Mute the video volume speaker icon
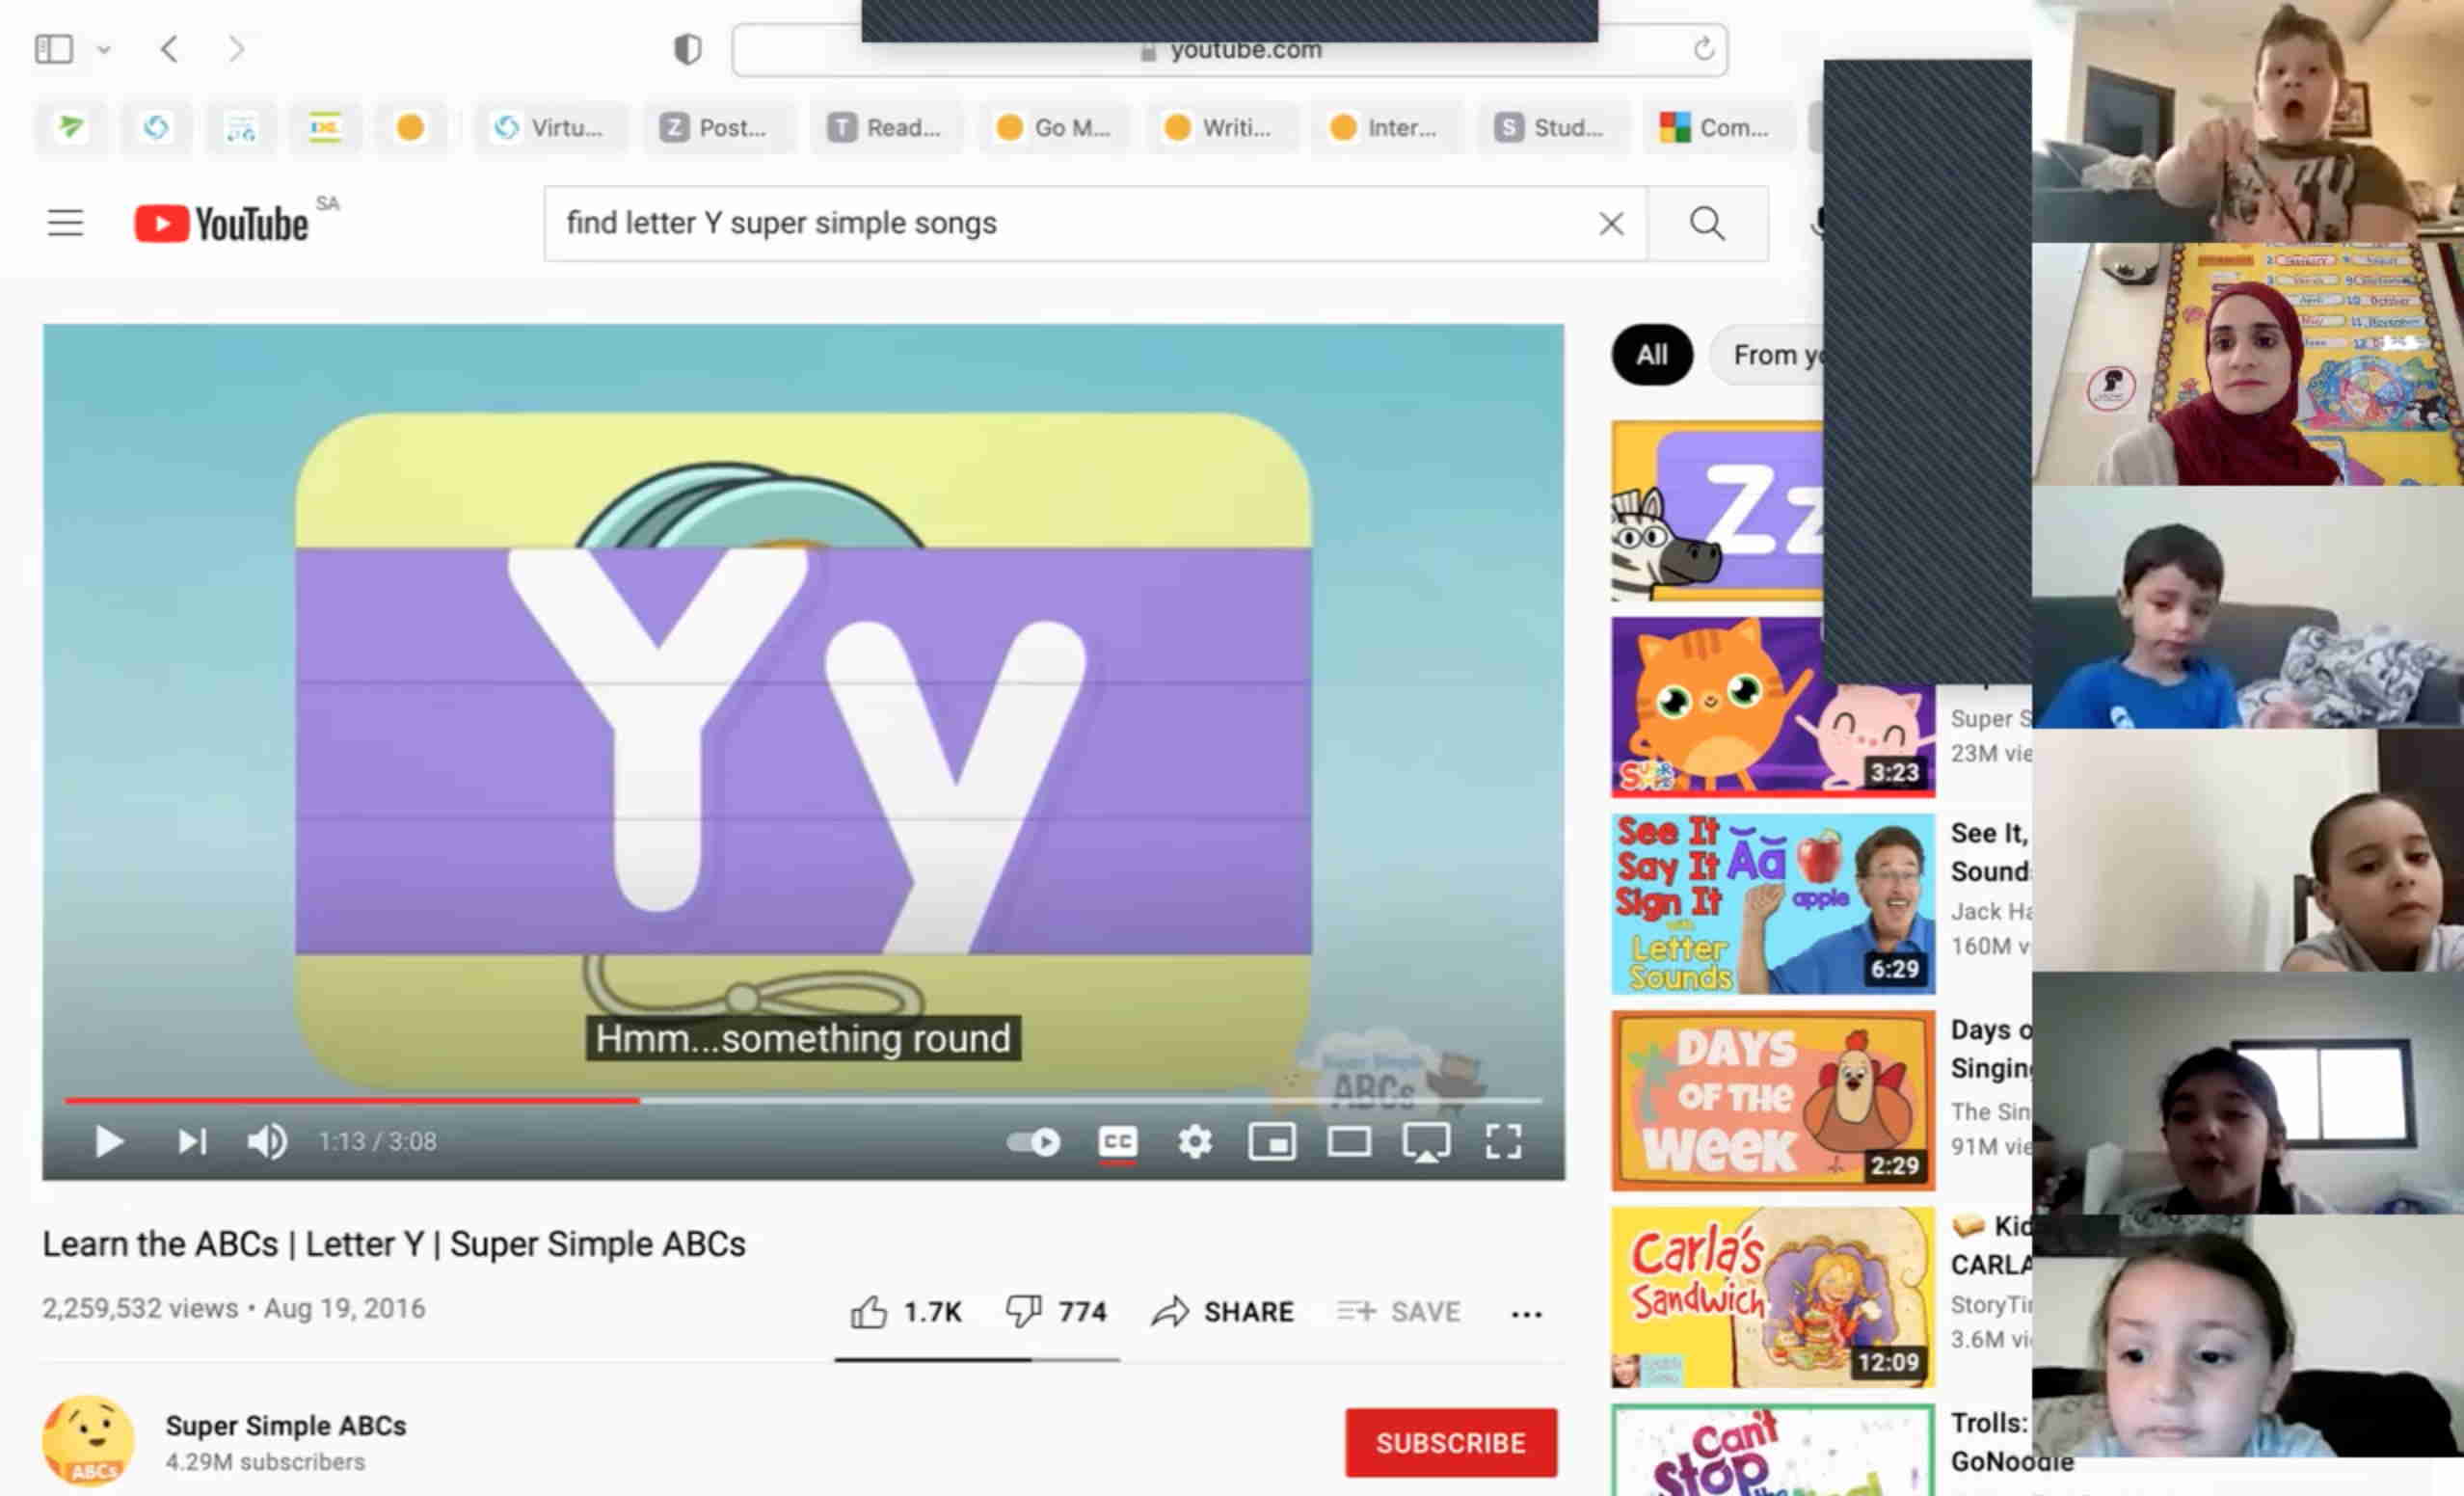The width and height of the screenshot is (2464, 1496). [x=267, y=1141]
